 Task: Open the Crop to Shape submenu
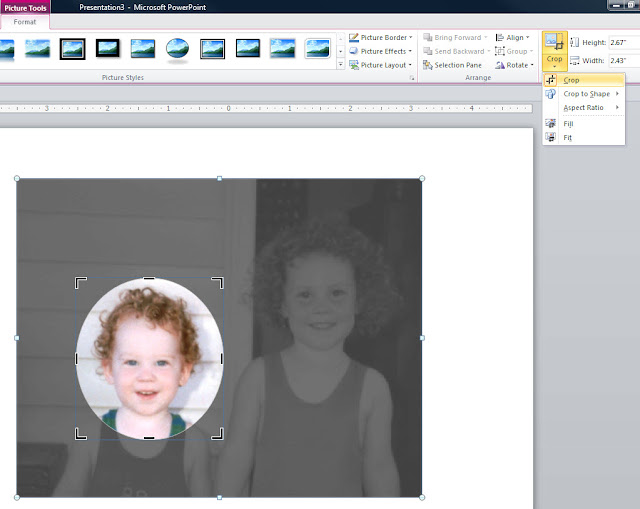pos(586,94)
